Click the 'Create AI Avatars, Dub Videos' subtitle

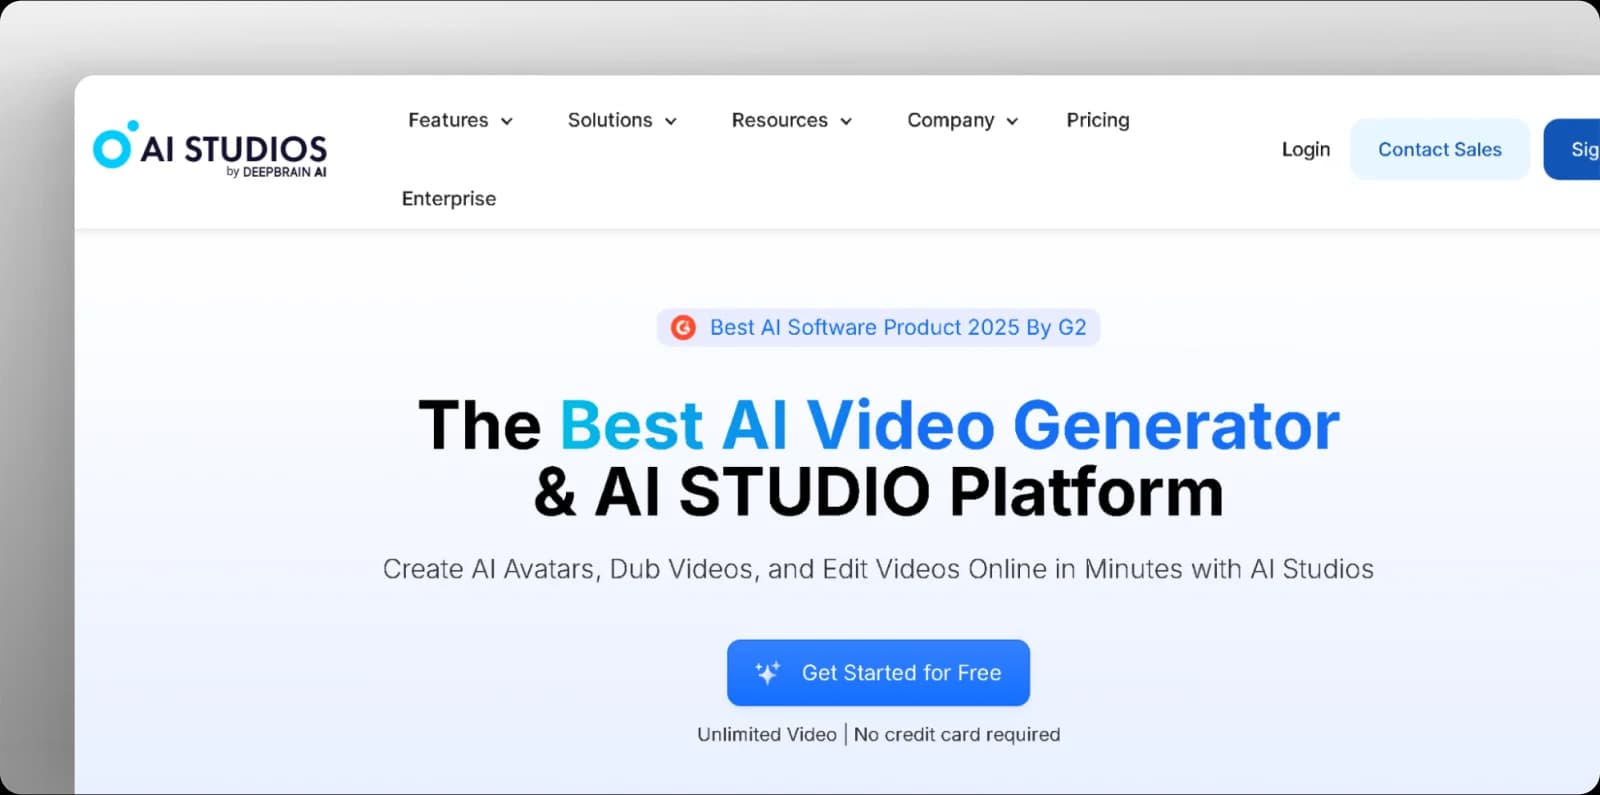coord(878,569)
